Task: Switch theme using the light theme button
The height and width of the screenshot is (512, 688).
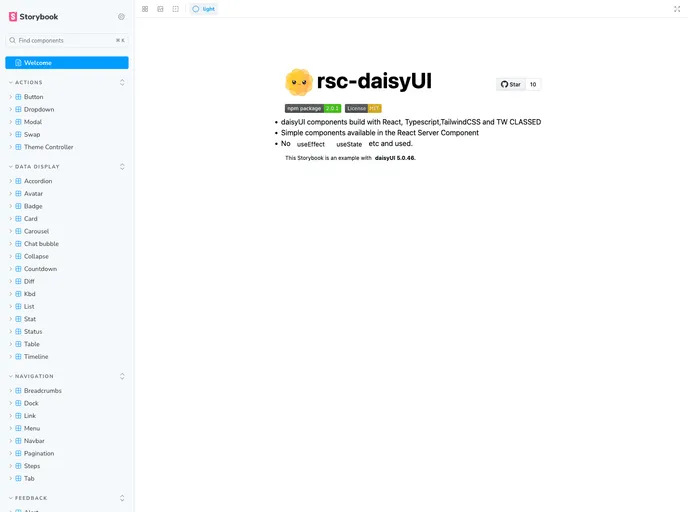Action: (204, 9)
